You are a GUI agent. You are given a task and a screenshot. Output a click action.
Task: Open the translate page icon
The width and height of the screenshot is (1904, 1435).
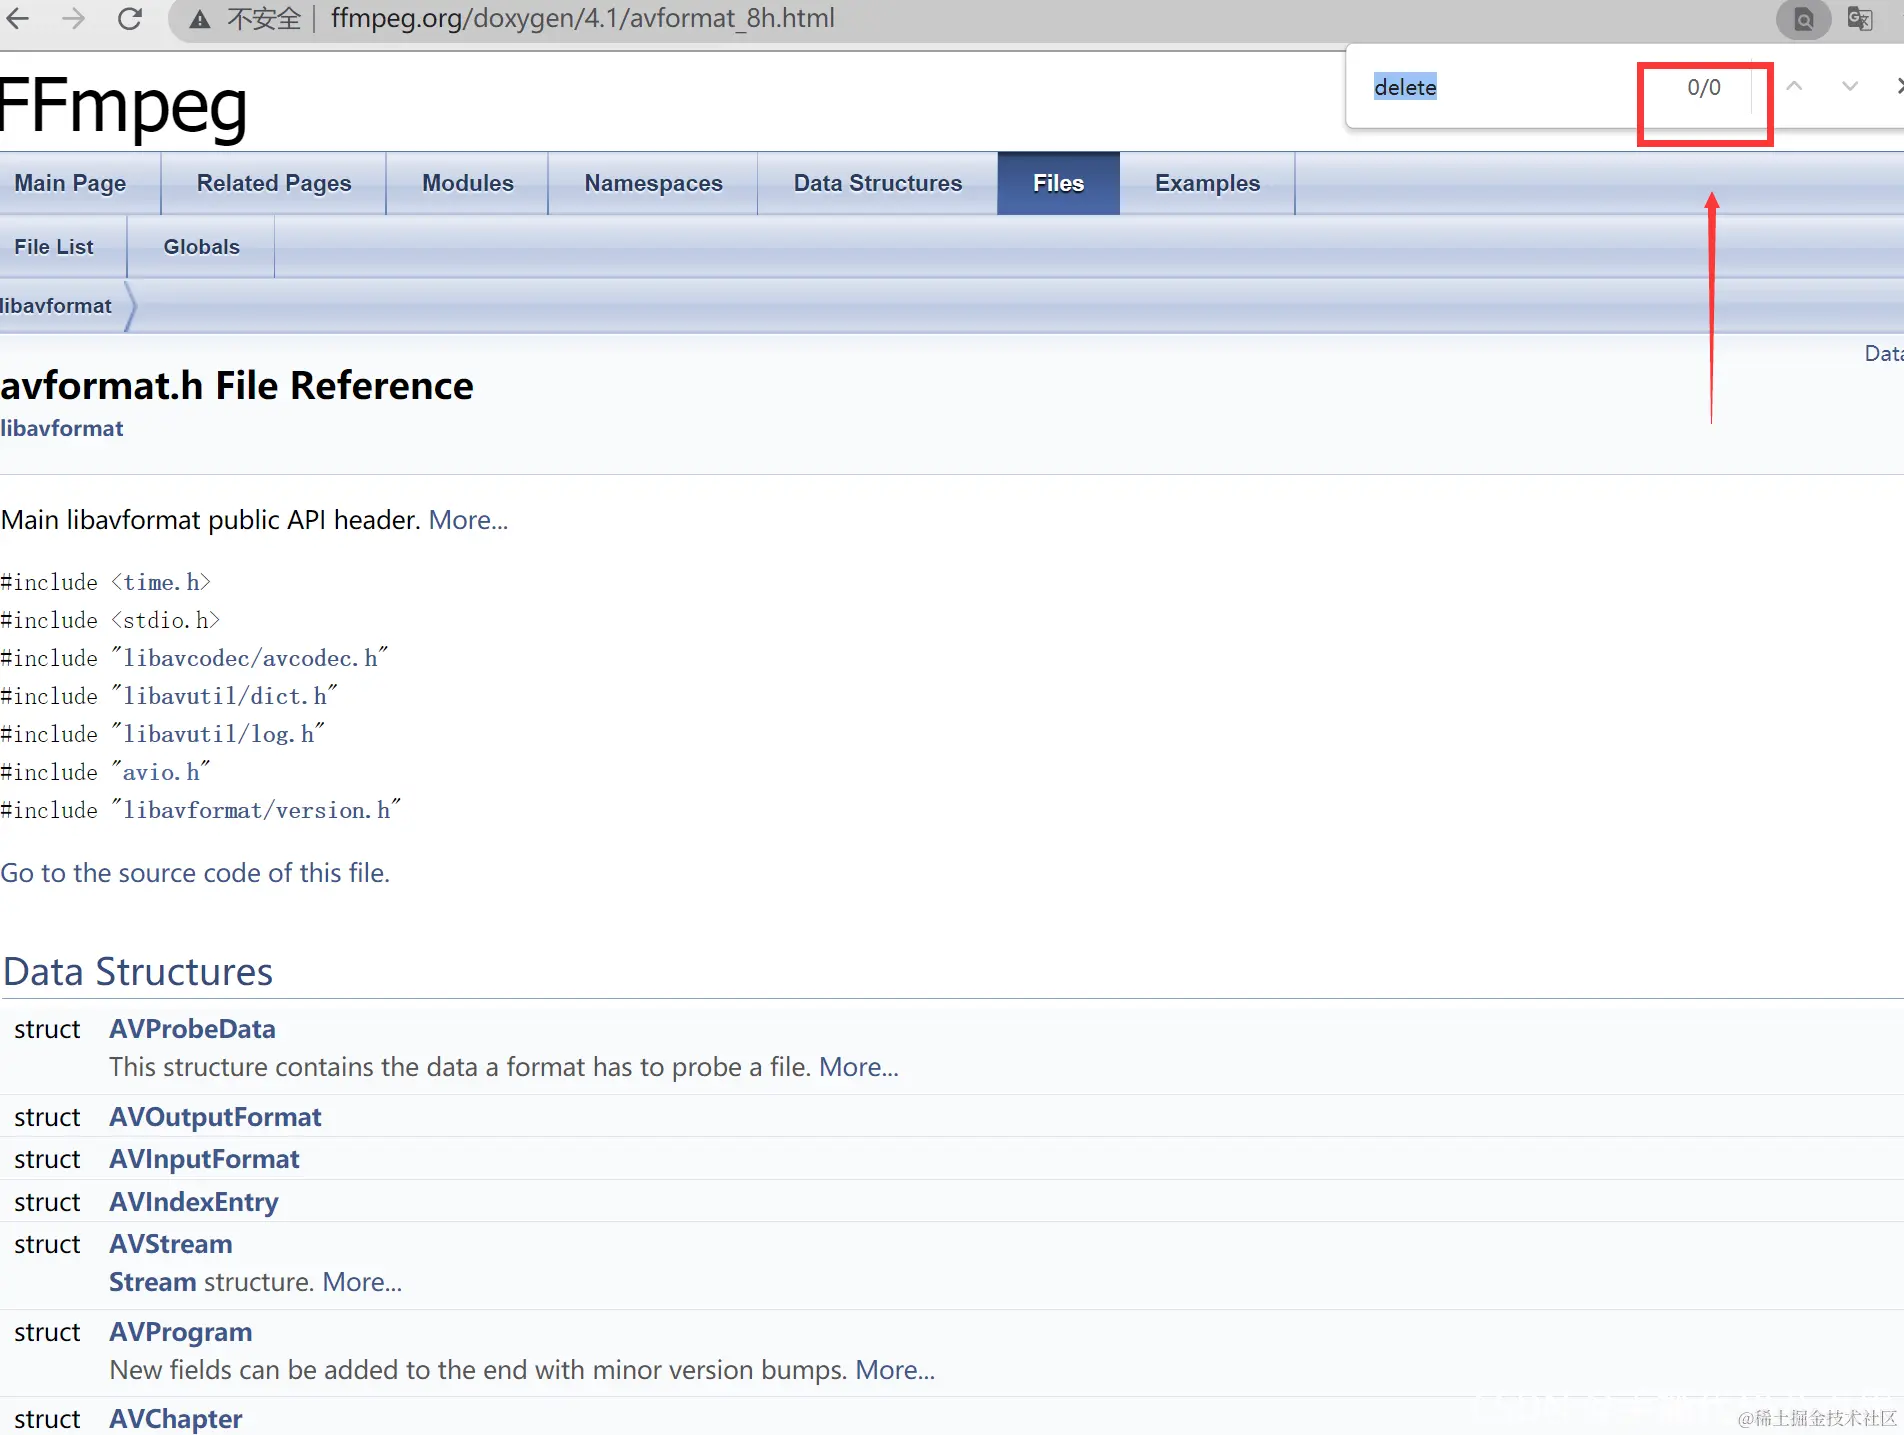pos(1859,19)
